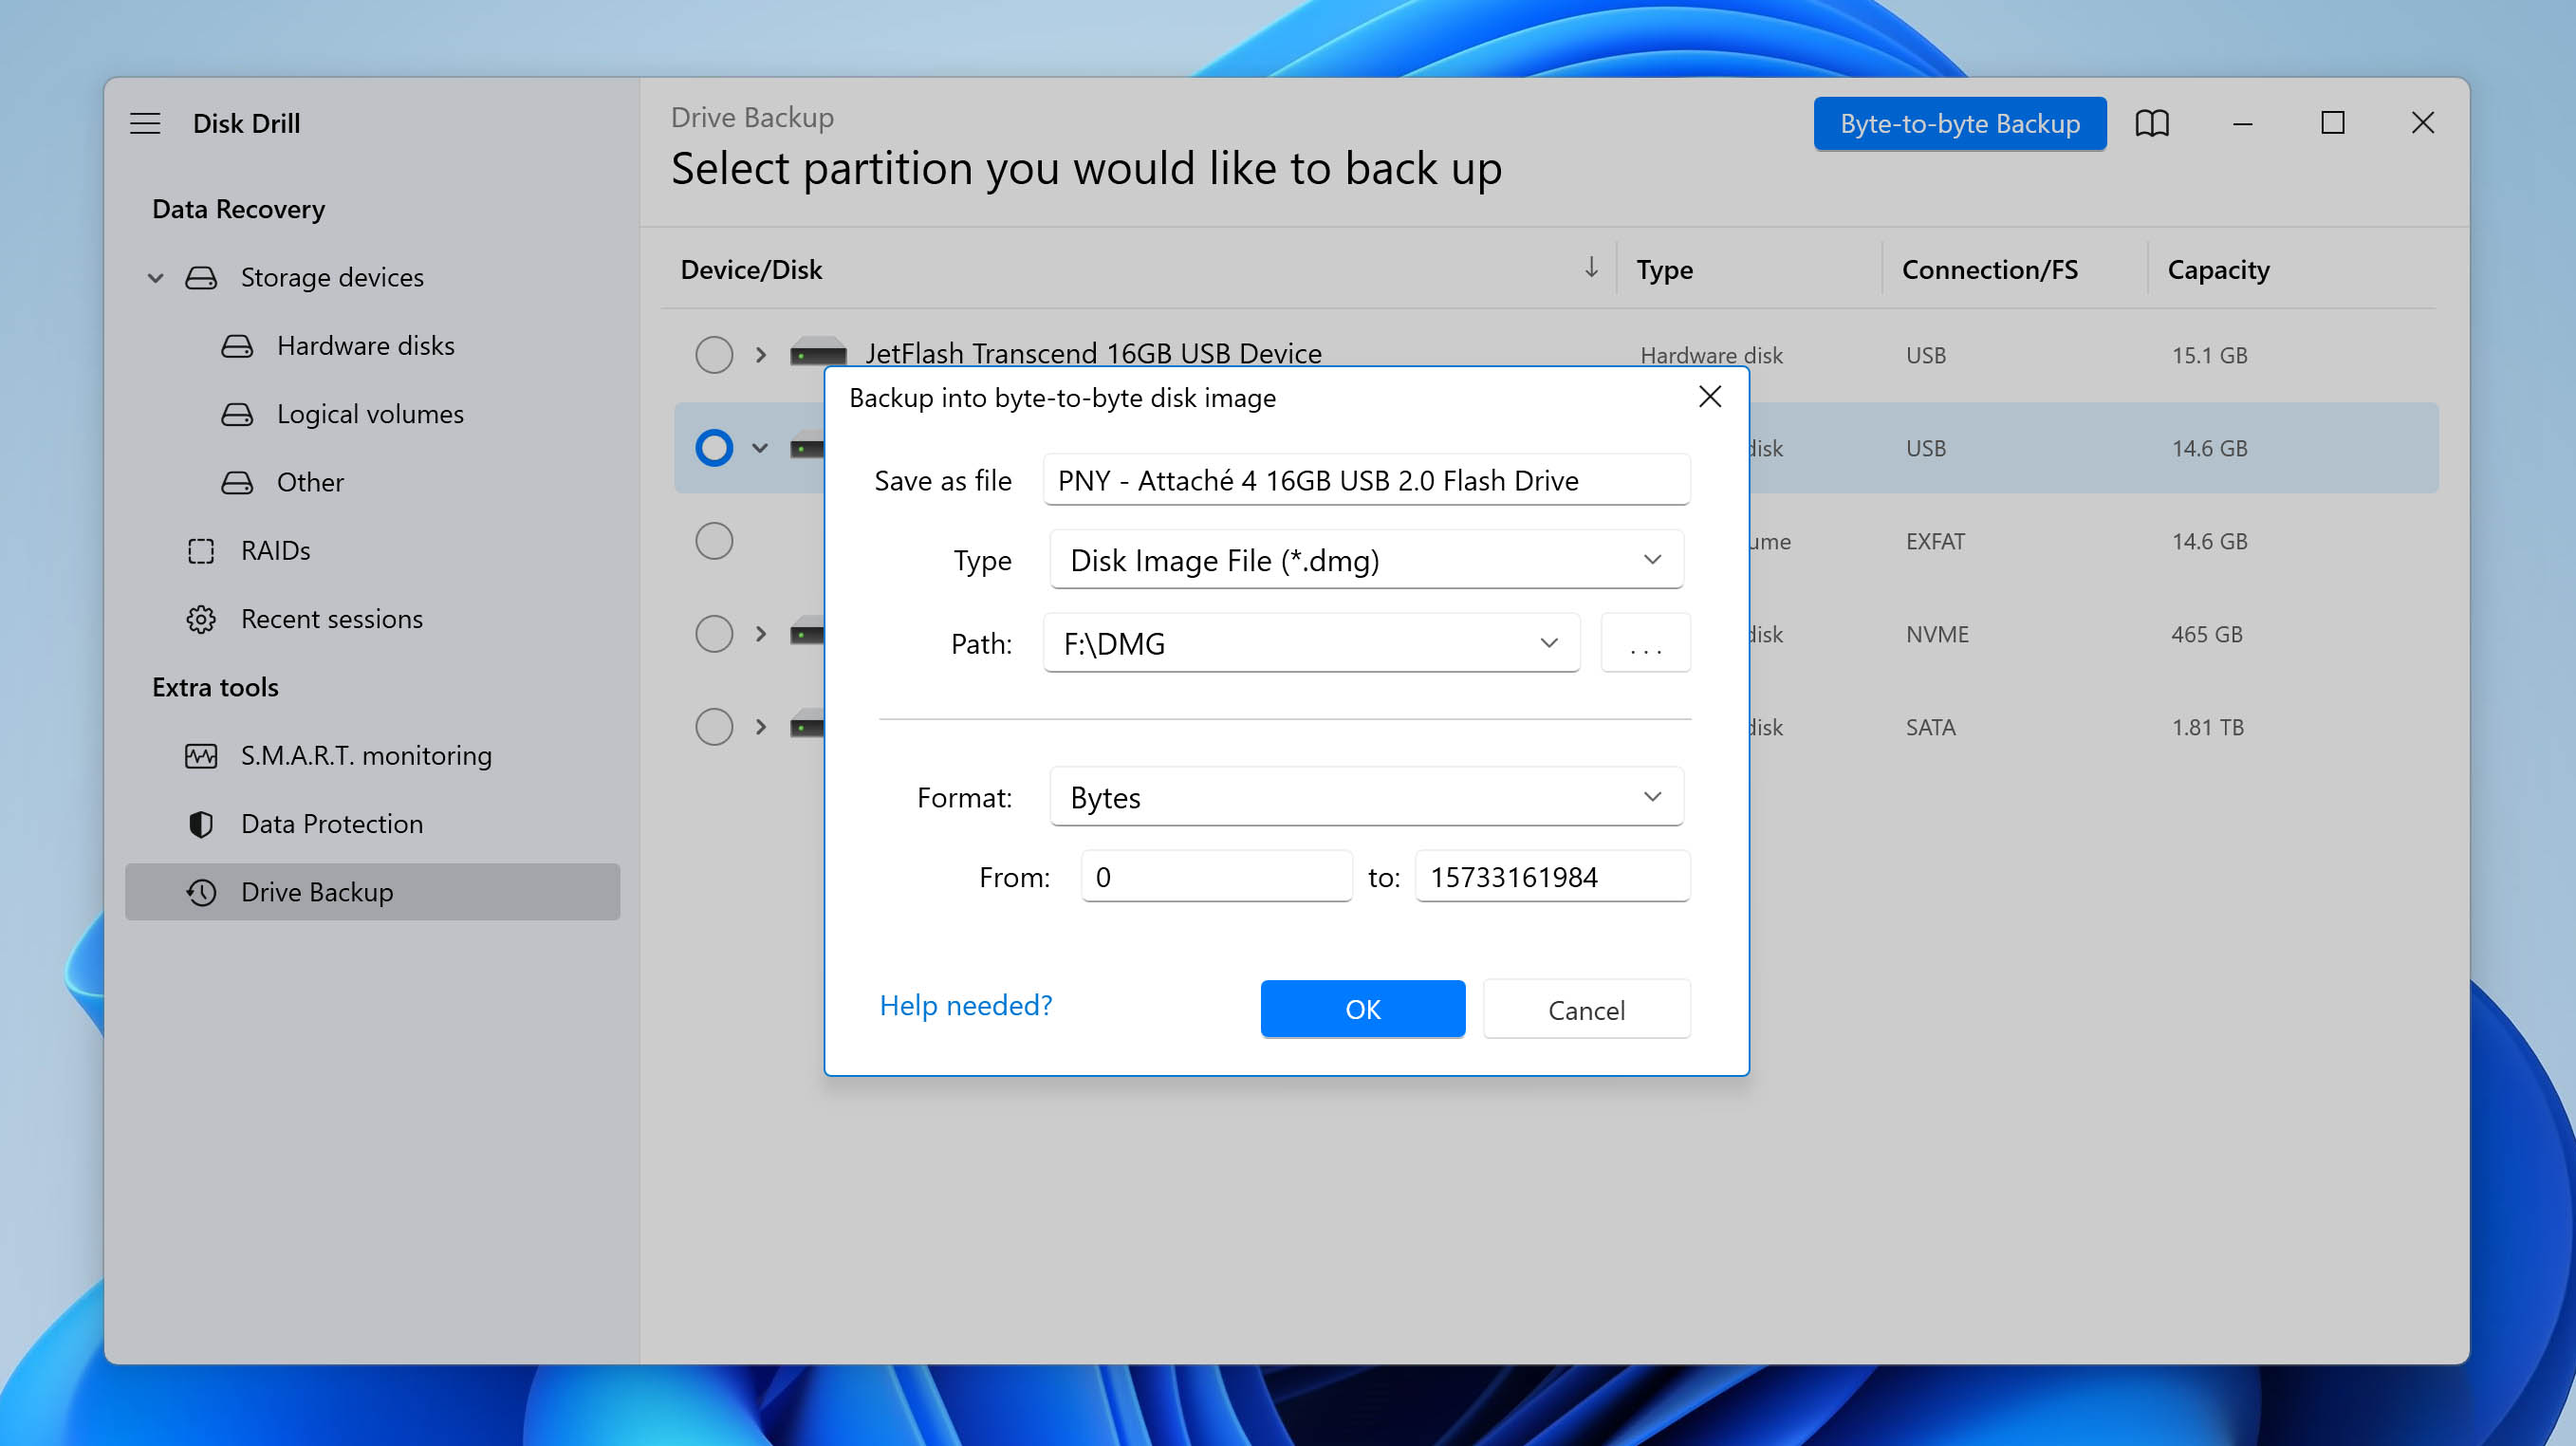Select the PNY Attaché USB device radio button

[x=712, y=448]
